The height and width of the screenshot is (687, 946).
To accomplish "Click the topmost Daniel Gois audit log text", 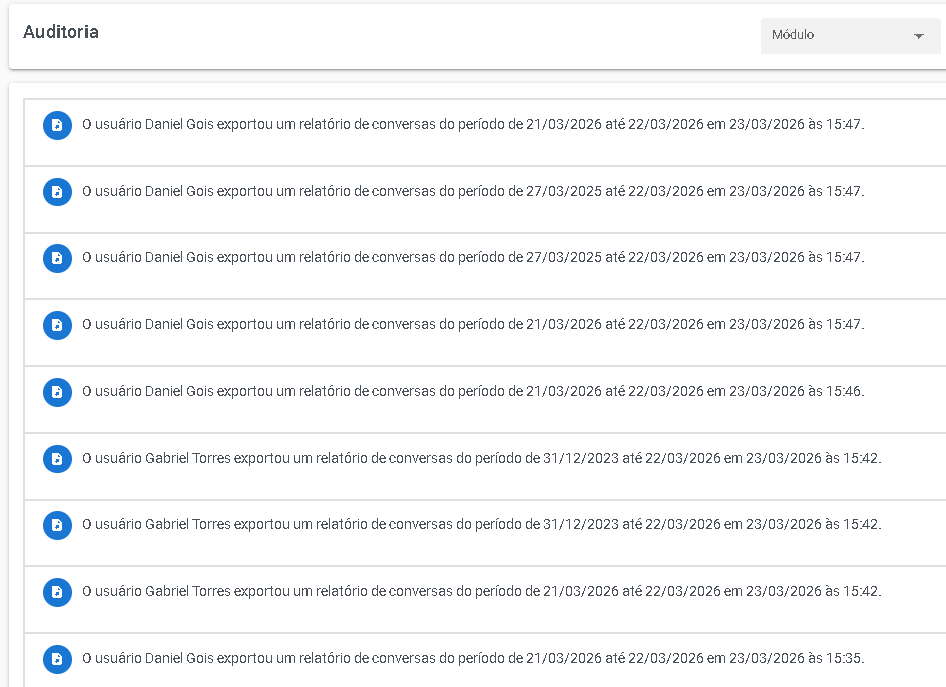I will [472, 124].
